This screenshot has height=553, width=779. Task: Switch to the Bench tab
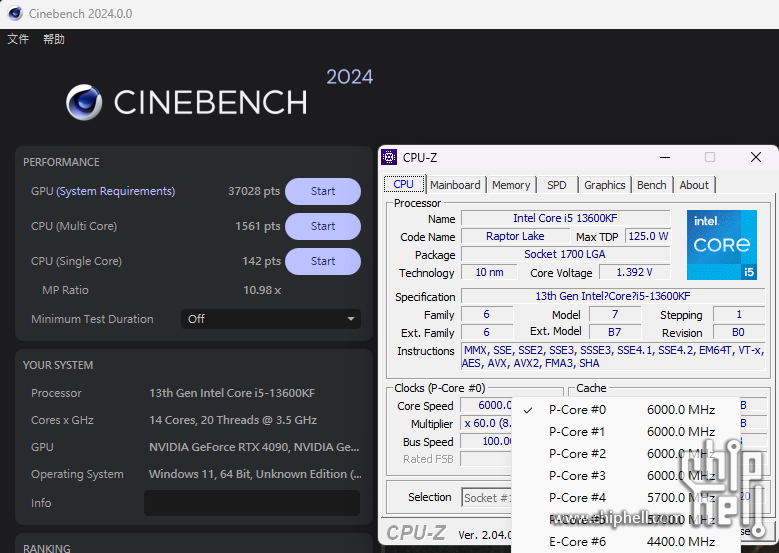[651, 185]
